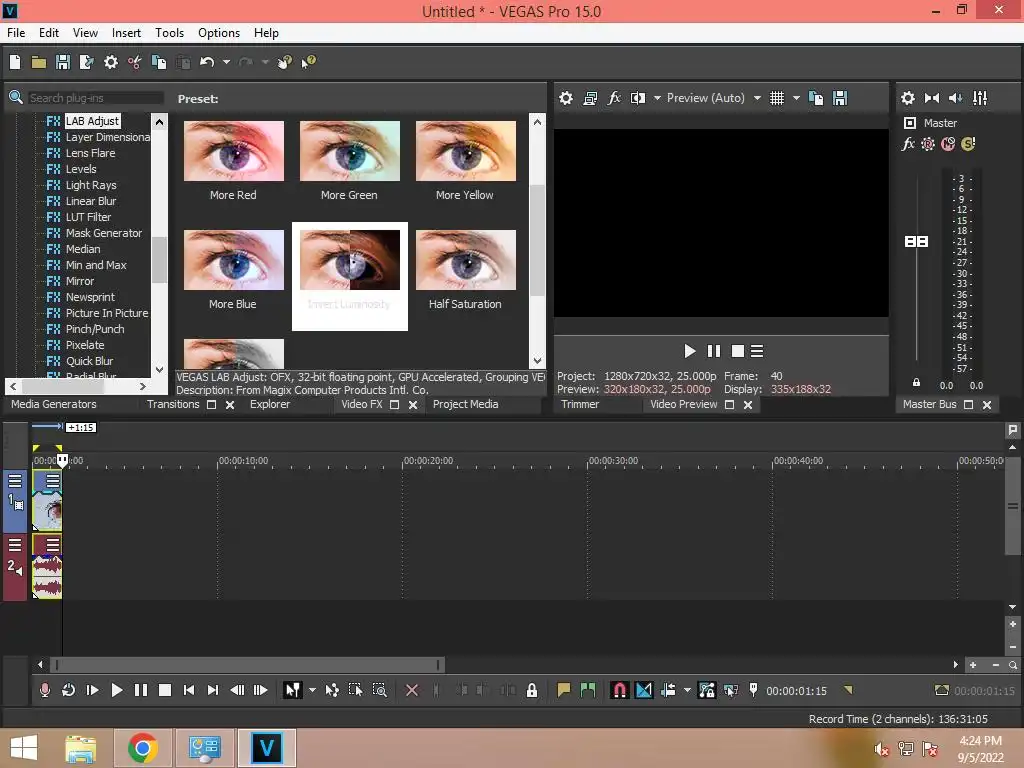1024x768 pixels.
Task: Save the project with the toolbar disk icon
Action: pos(63,62)
